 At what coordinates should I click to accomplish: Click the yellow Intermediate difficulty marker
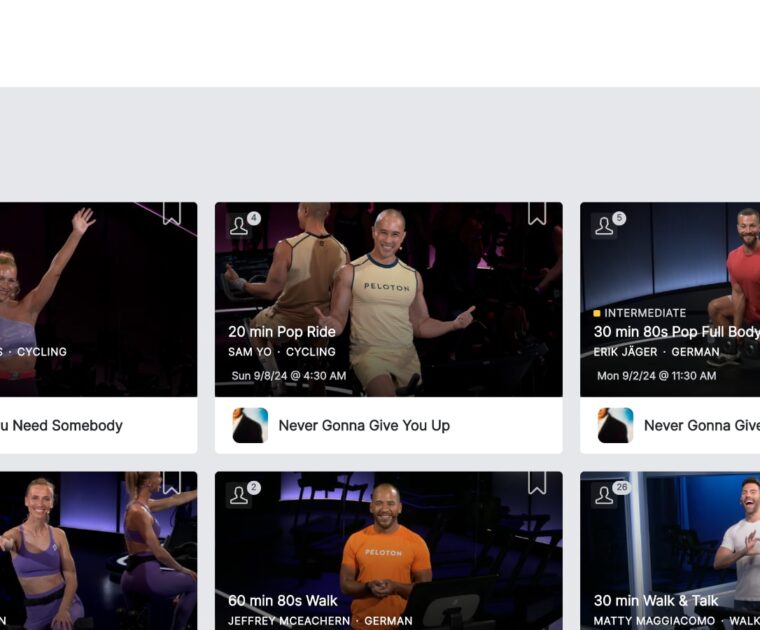pos(597,313)
